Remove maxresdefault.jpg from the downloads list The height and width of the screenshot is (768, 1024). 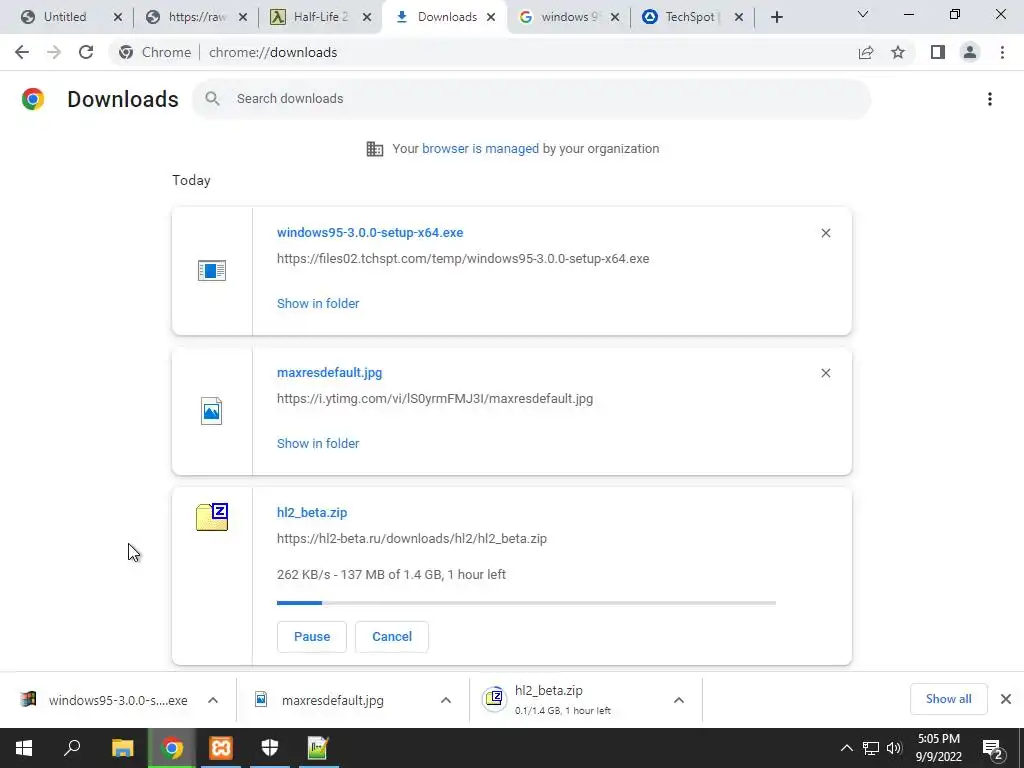pyautogui.click(x=825, y=373)
